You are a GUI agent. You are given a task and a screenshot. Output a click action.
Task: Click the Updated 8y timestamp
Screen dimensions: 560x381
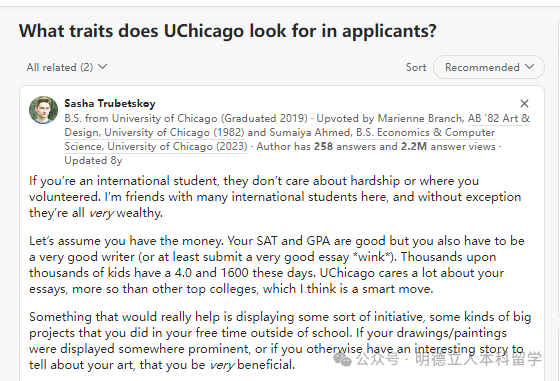point(93,160)
